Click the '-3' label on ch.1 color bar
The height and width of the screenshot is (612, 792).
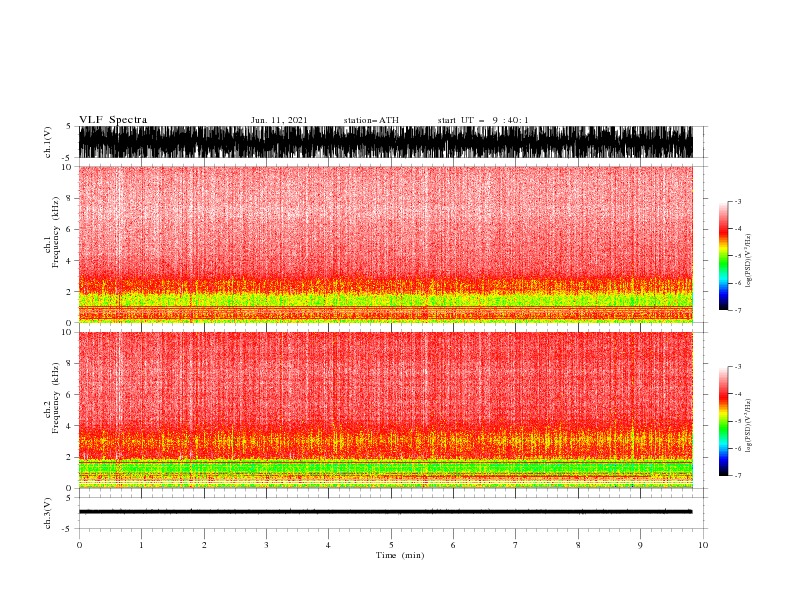pos(738,201)
